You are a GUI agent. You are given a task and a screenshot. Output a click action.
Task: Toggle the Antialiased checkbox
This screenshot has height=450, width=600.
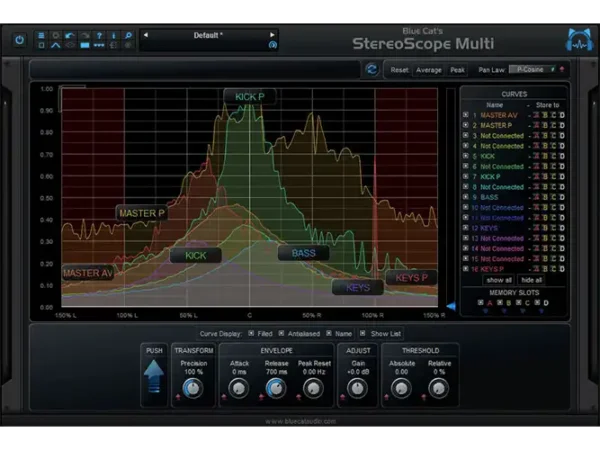(x=281, y=333)
